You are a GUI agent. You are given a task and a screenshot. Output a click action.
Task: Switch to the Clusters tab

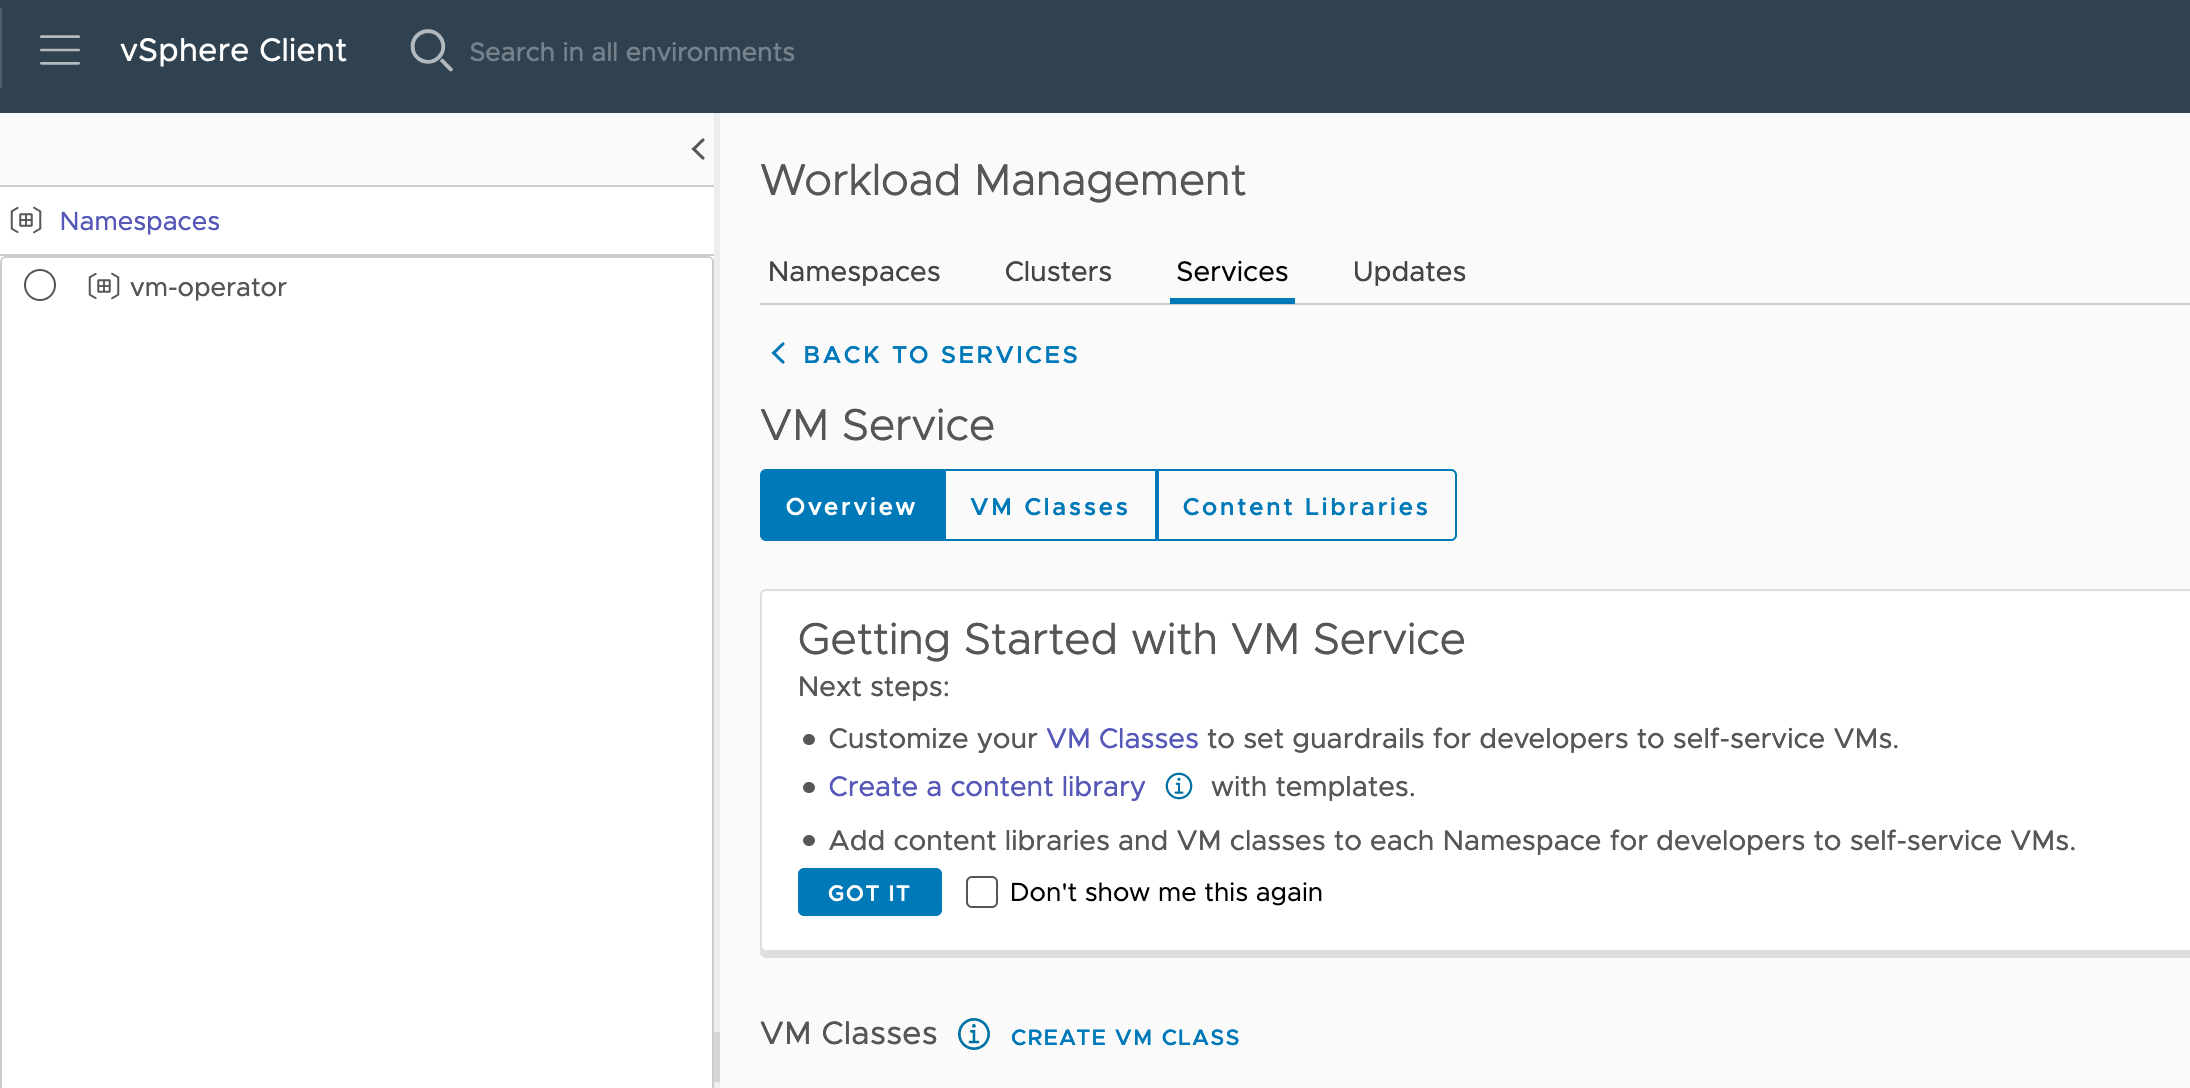pos(1057,271)
